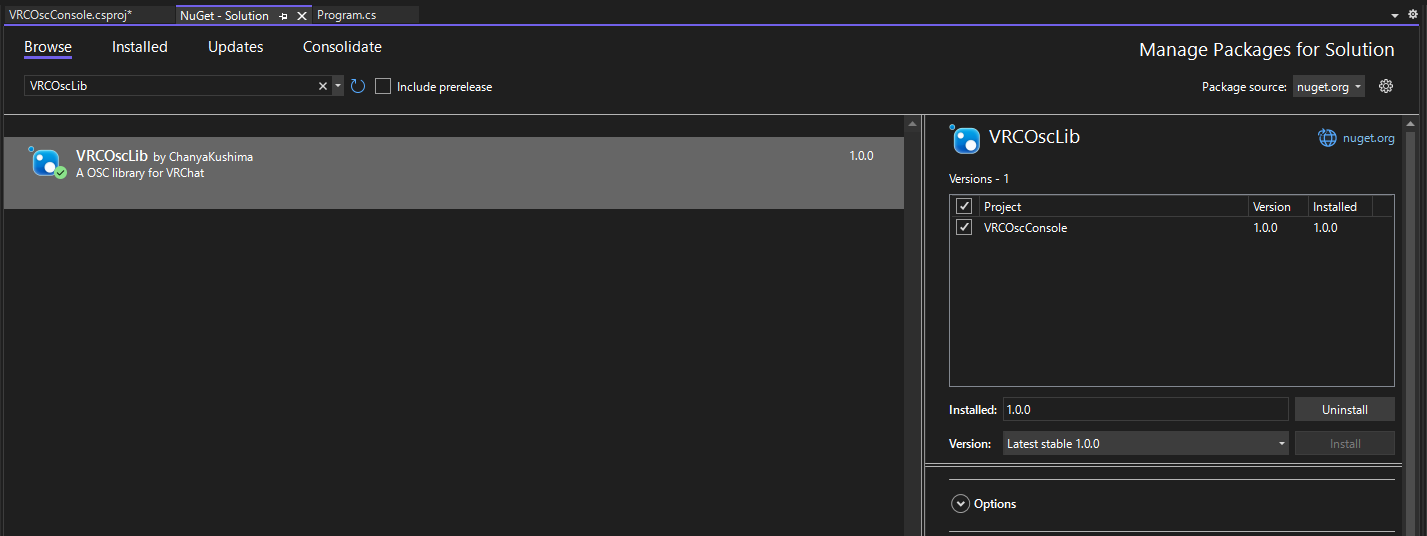Click the package list scrollbar up arrow
This screenshot has width=1427, height=536.
911,124
